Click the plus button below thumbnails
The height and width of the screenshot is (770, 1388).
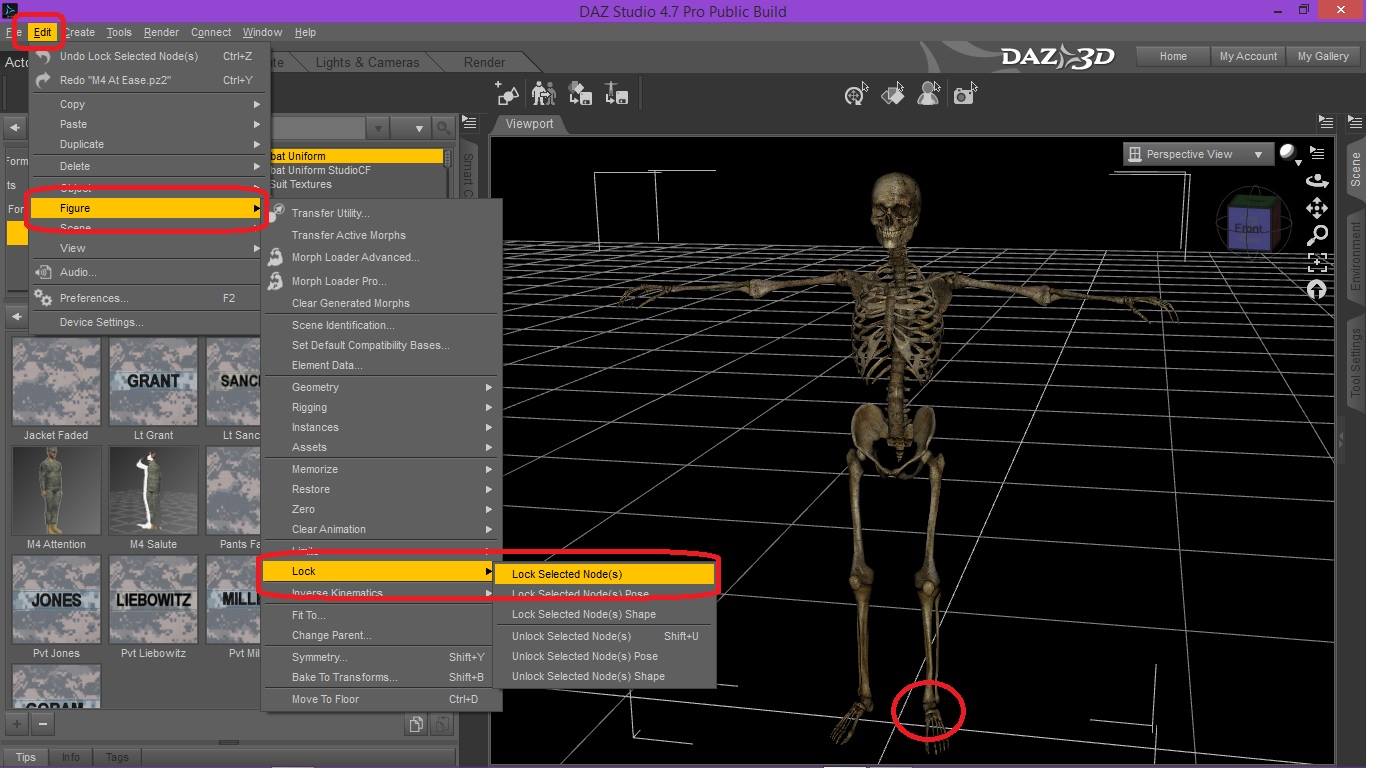(x=17, y=724)
